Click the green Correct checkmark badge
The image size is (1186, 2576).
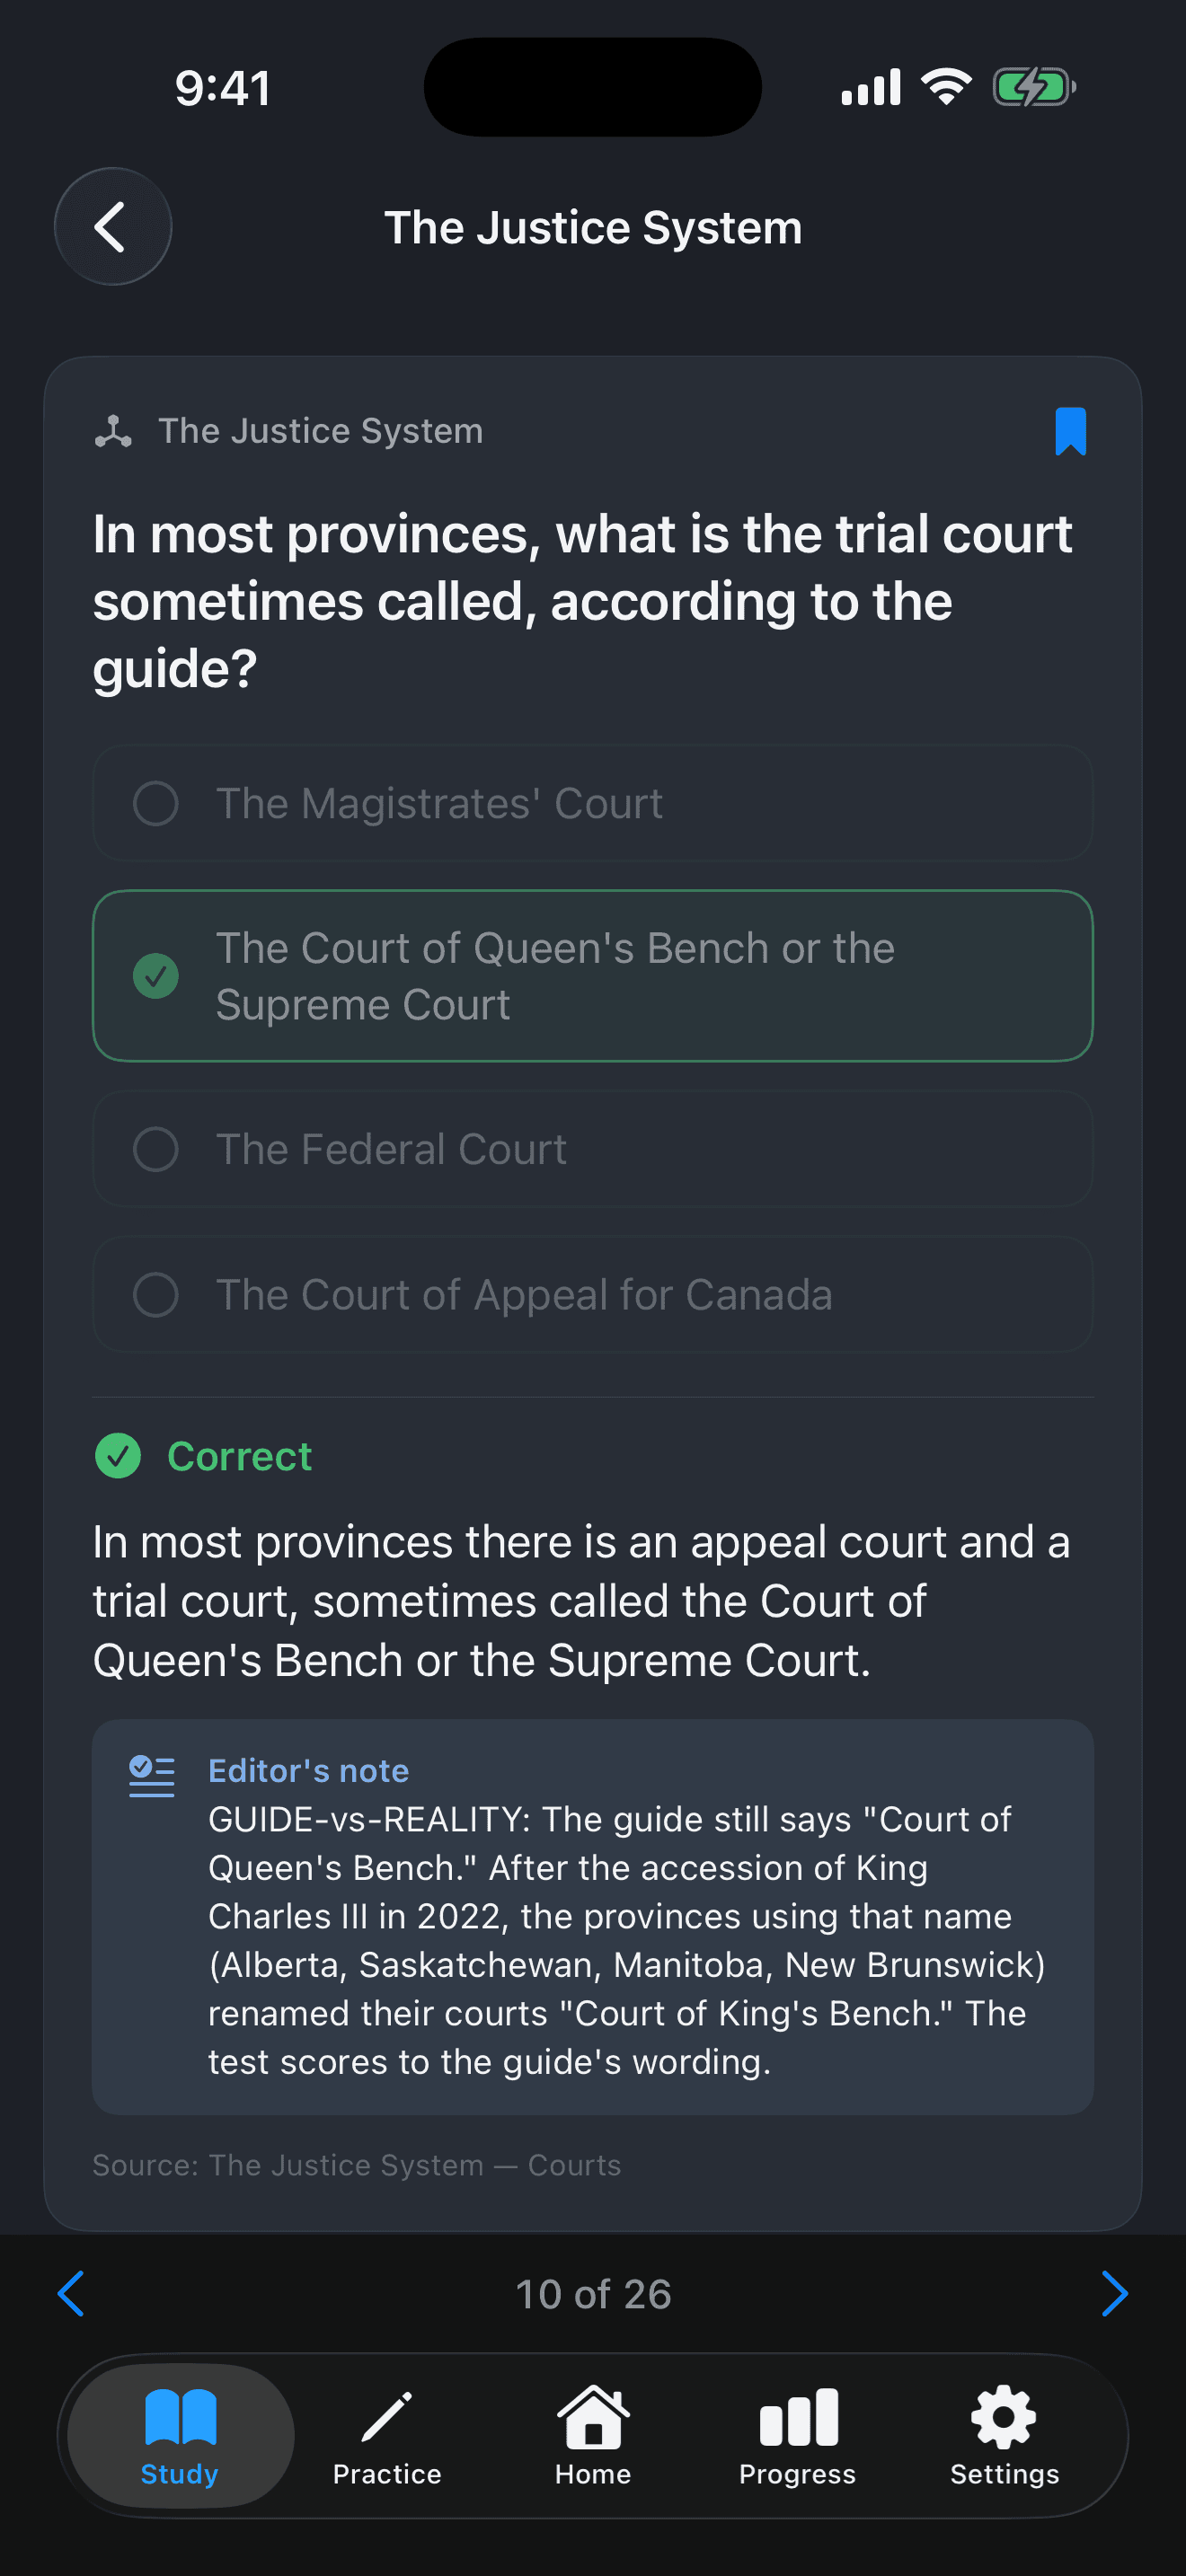coord(118,1456)
